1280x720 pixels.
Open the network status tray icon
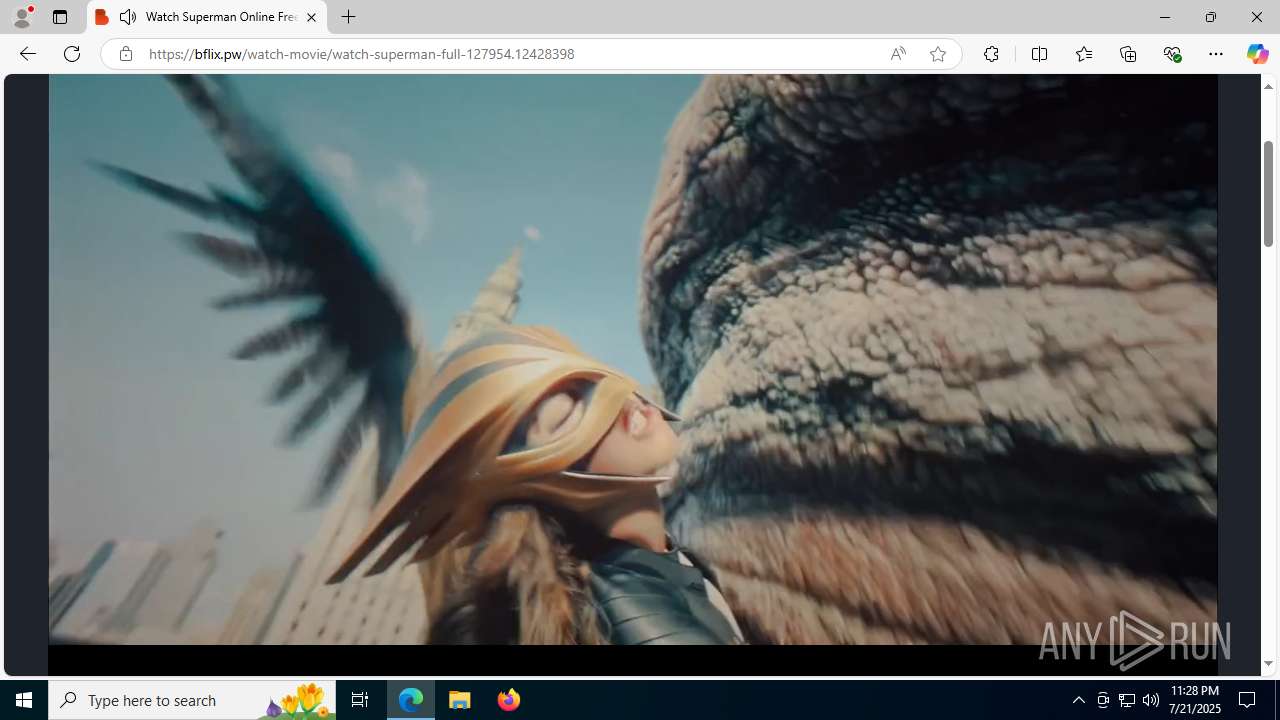coord(1126,700)
